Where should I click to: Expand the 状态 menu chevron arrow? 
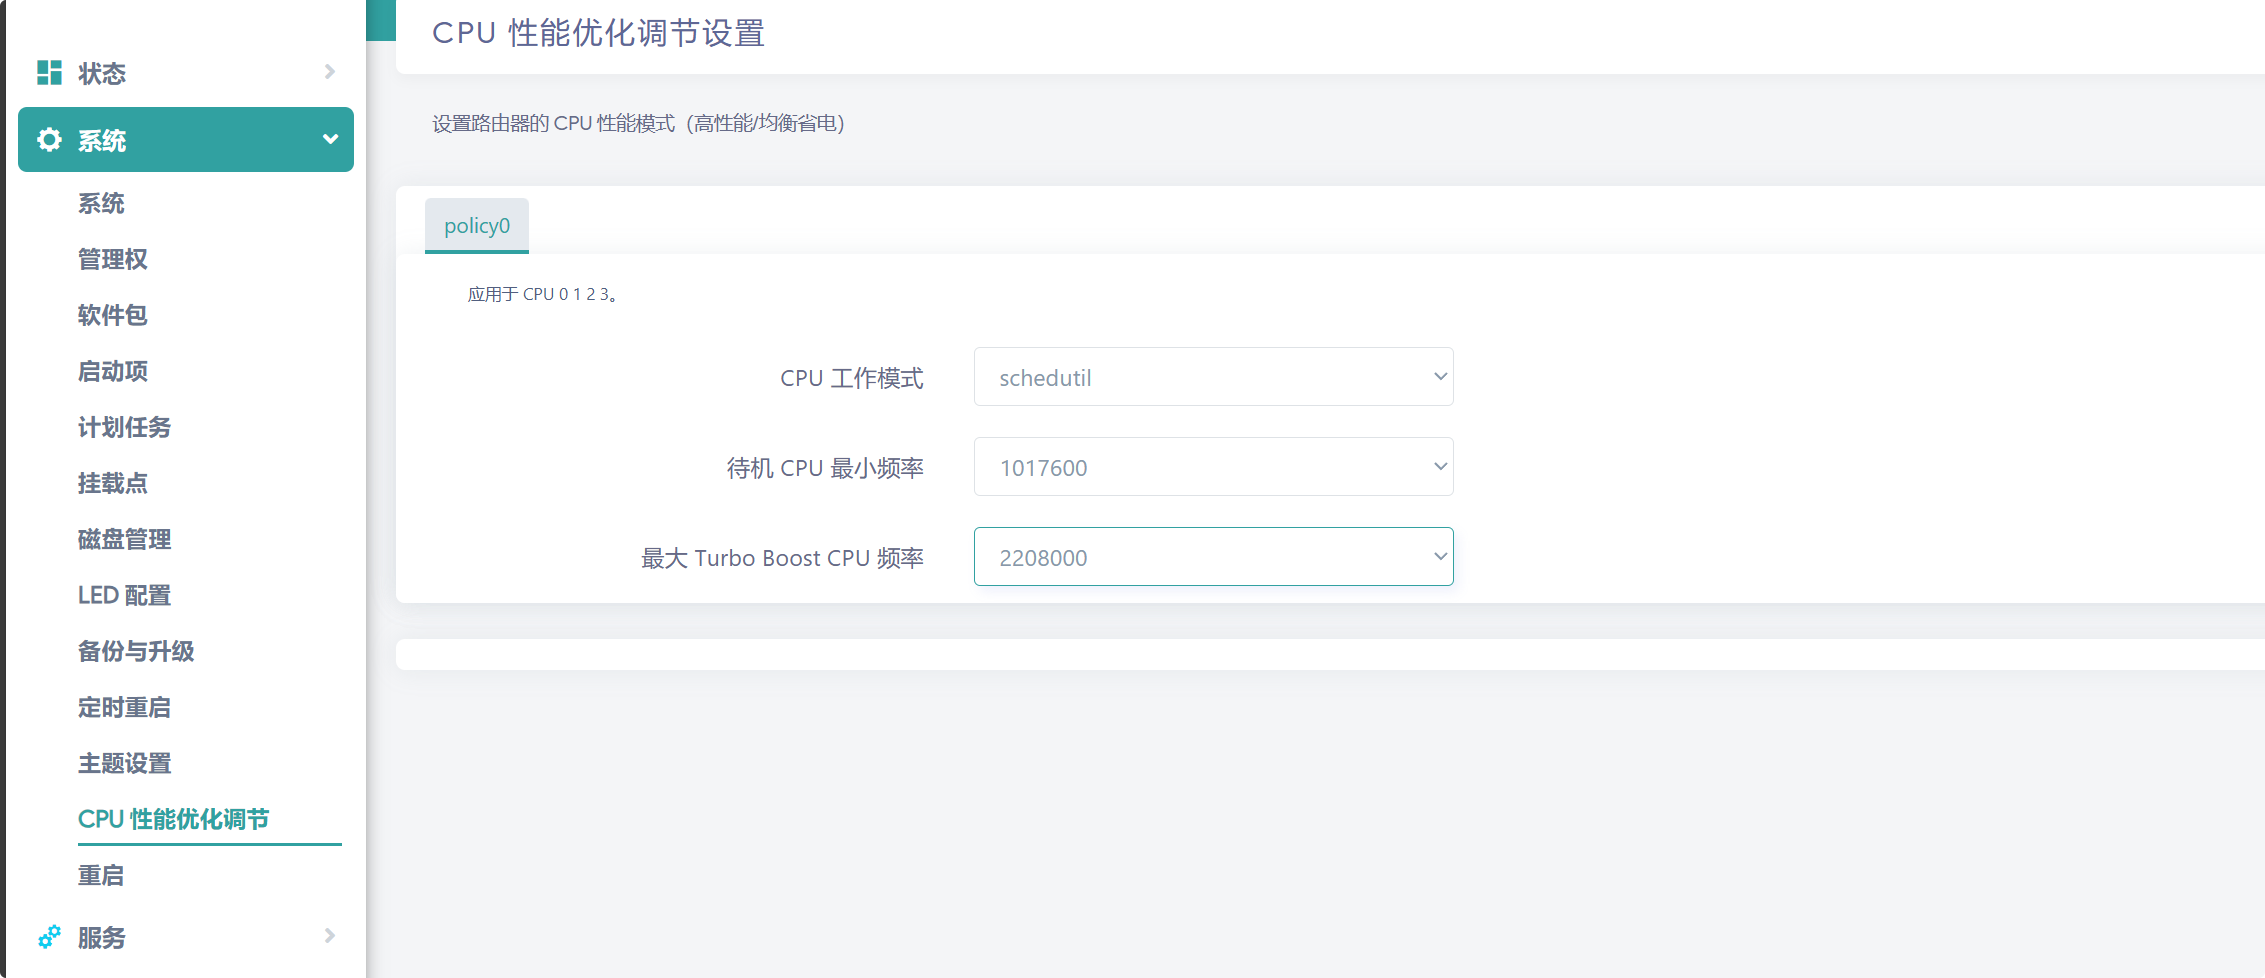tap(329, 72)
